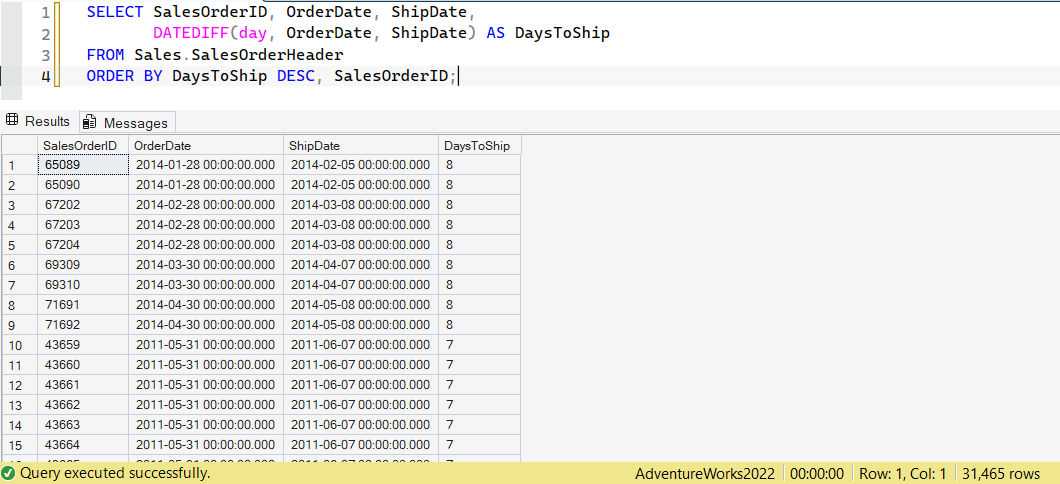Image resolution: width=1060 pixels, height=484 pixels.
Task: Click ShipDate value in row 3
Action: 360,204
